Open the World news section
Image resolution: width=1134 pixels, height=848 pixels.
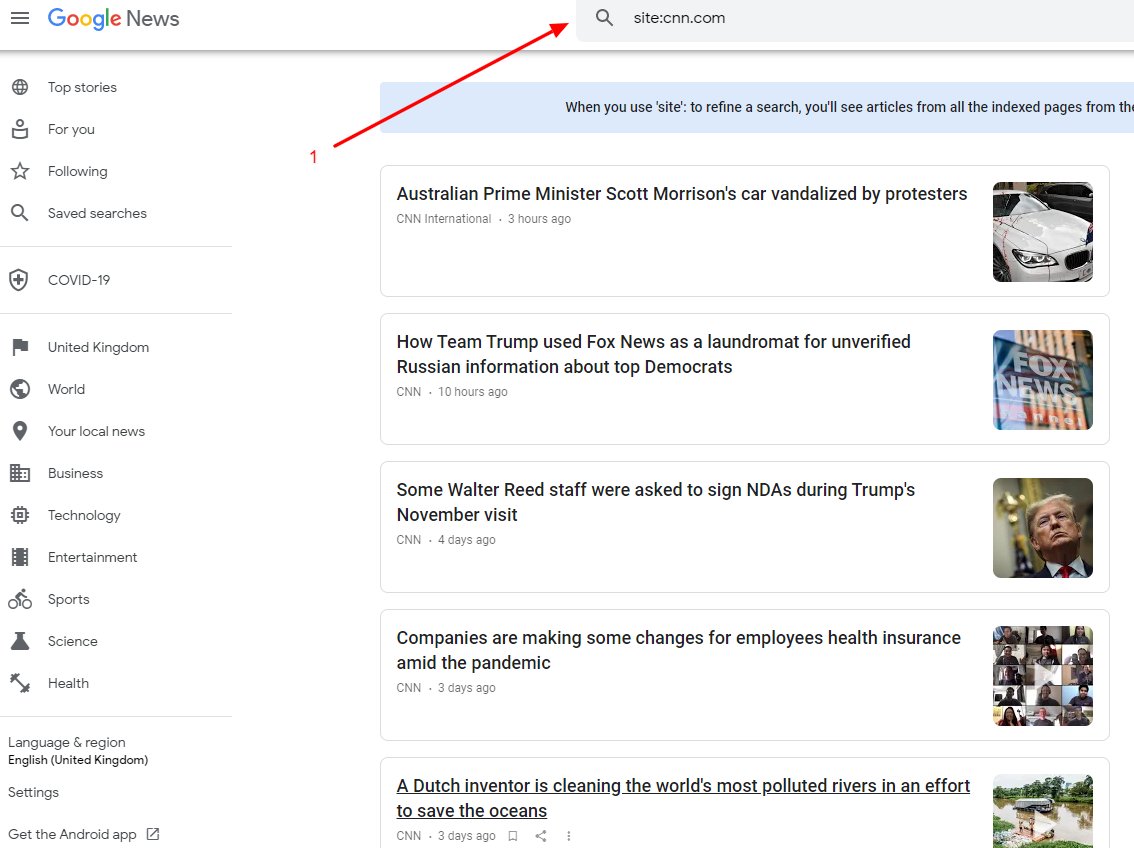66,389
